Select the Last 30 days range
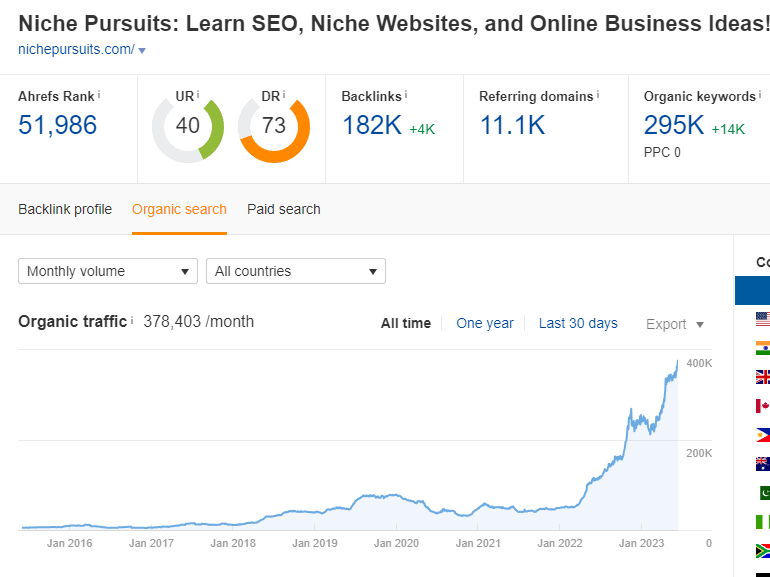This screenshot has width=770, height=577. [578, 323]
